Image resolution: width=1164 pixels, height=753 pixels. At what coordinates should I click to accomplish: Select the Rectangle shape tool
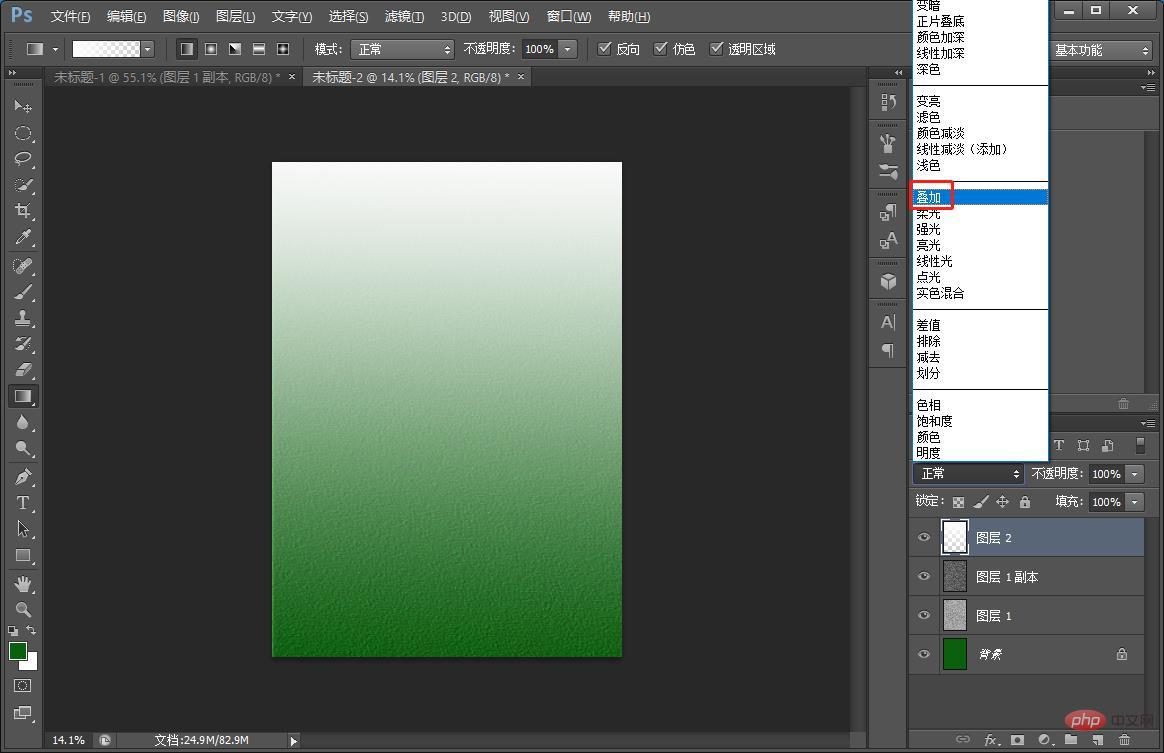point(22,555)
